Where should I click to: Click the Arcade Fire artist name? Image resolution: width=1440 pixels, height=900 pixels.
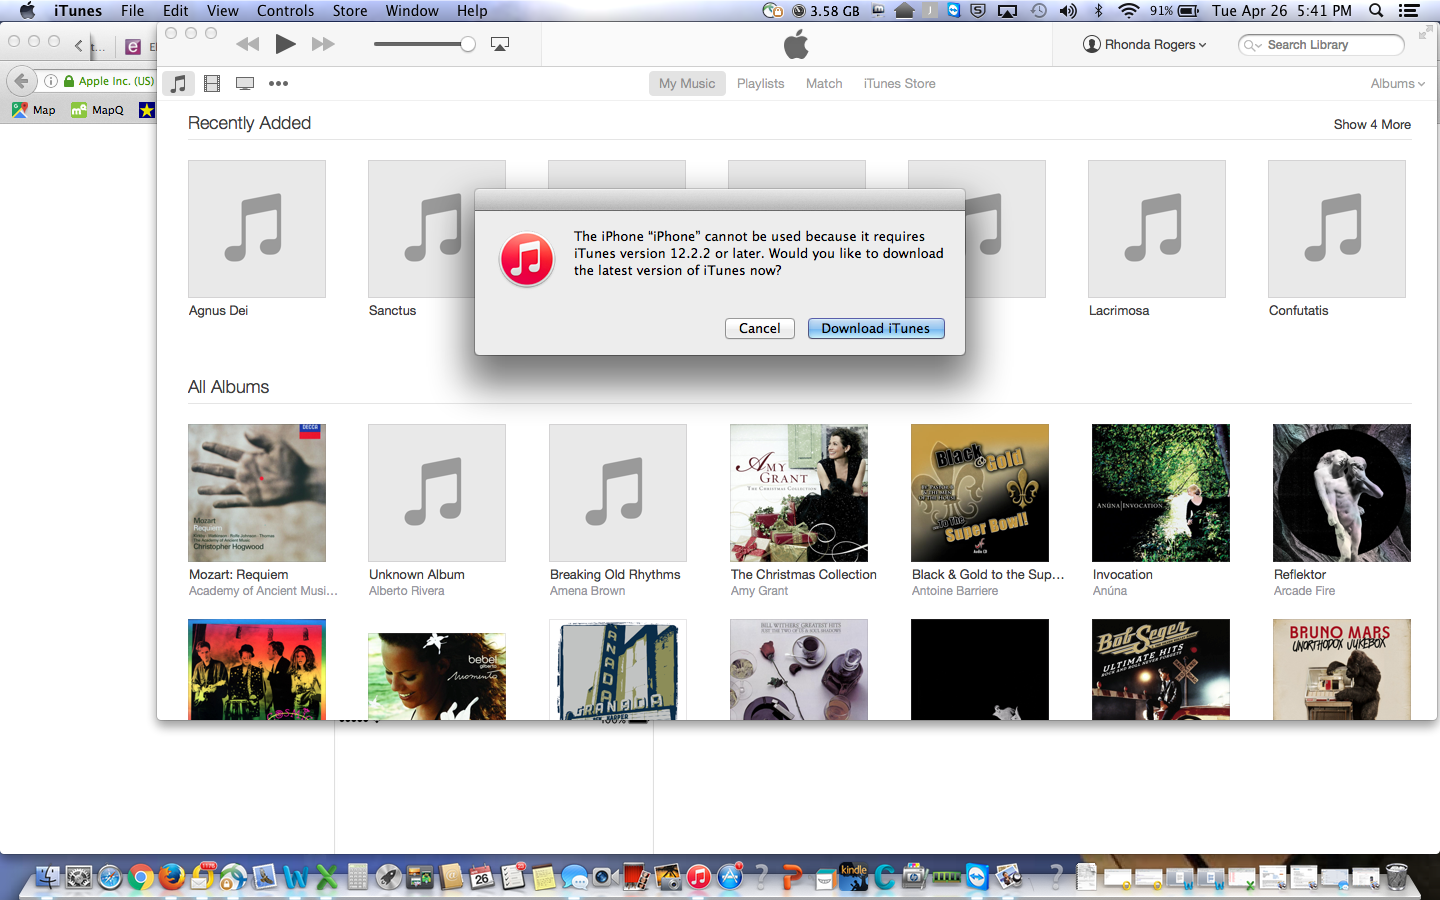click(1304, 591)
